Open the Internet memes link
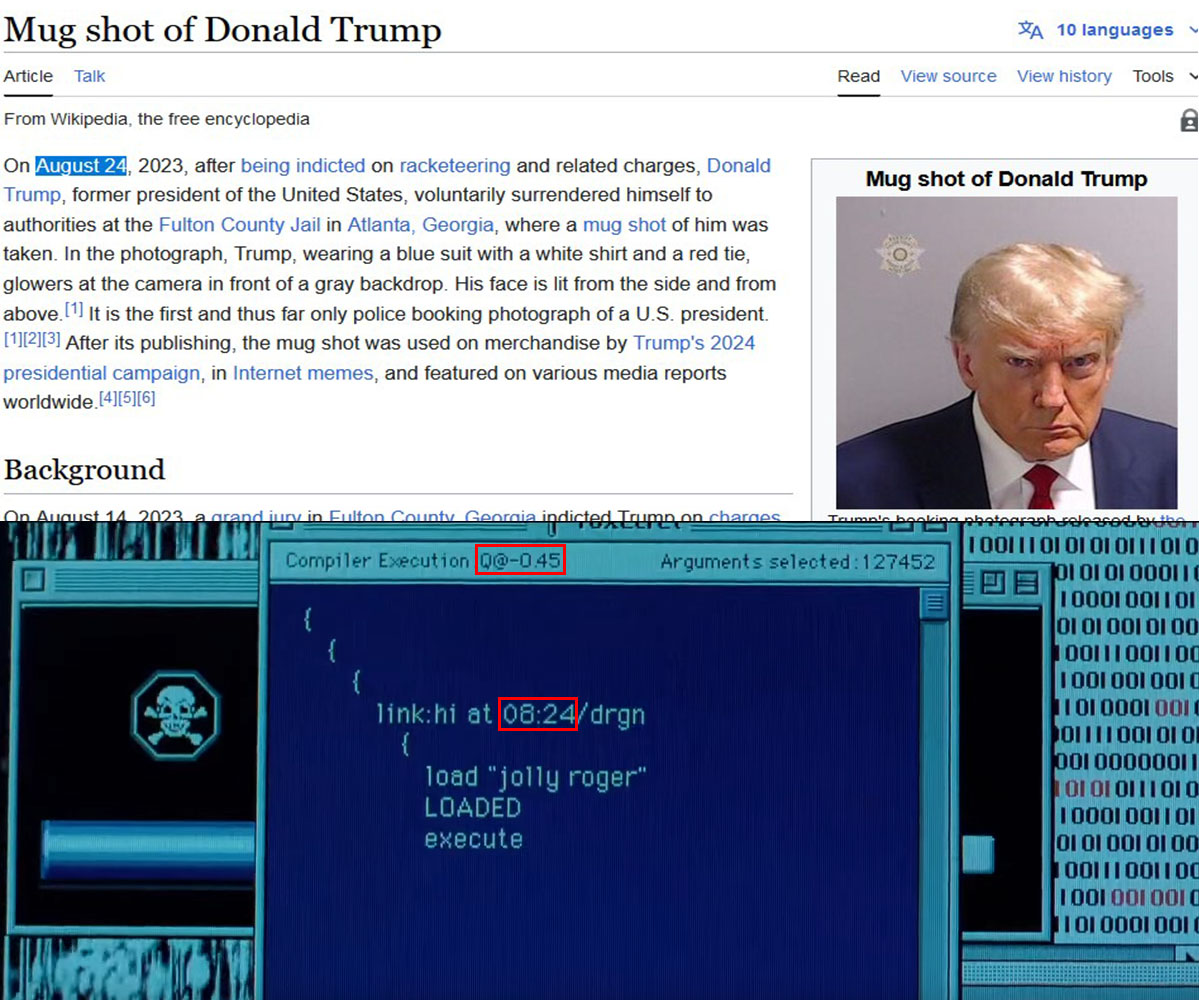Screen dimensions: 1199x1000 pos(303,373)
